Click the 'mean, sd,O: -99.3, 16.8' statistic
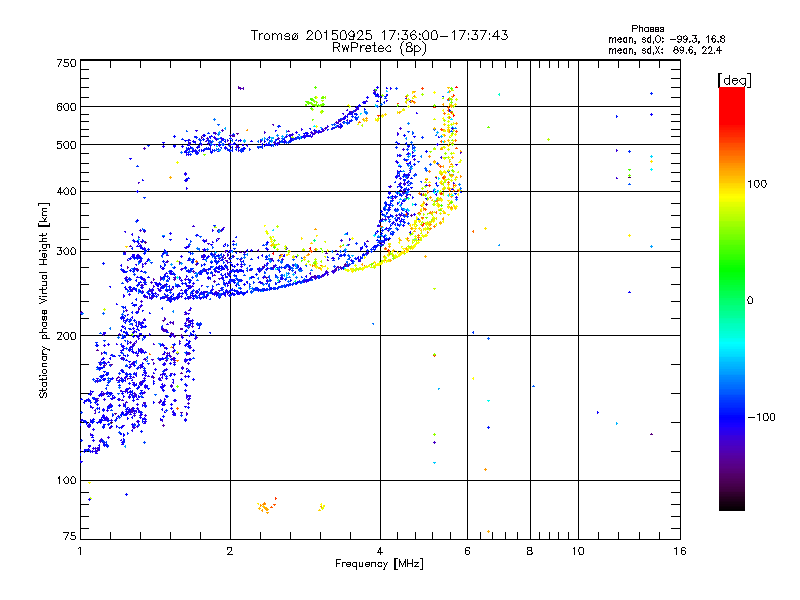The image size is (800, 600). [x=667, y=39]
